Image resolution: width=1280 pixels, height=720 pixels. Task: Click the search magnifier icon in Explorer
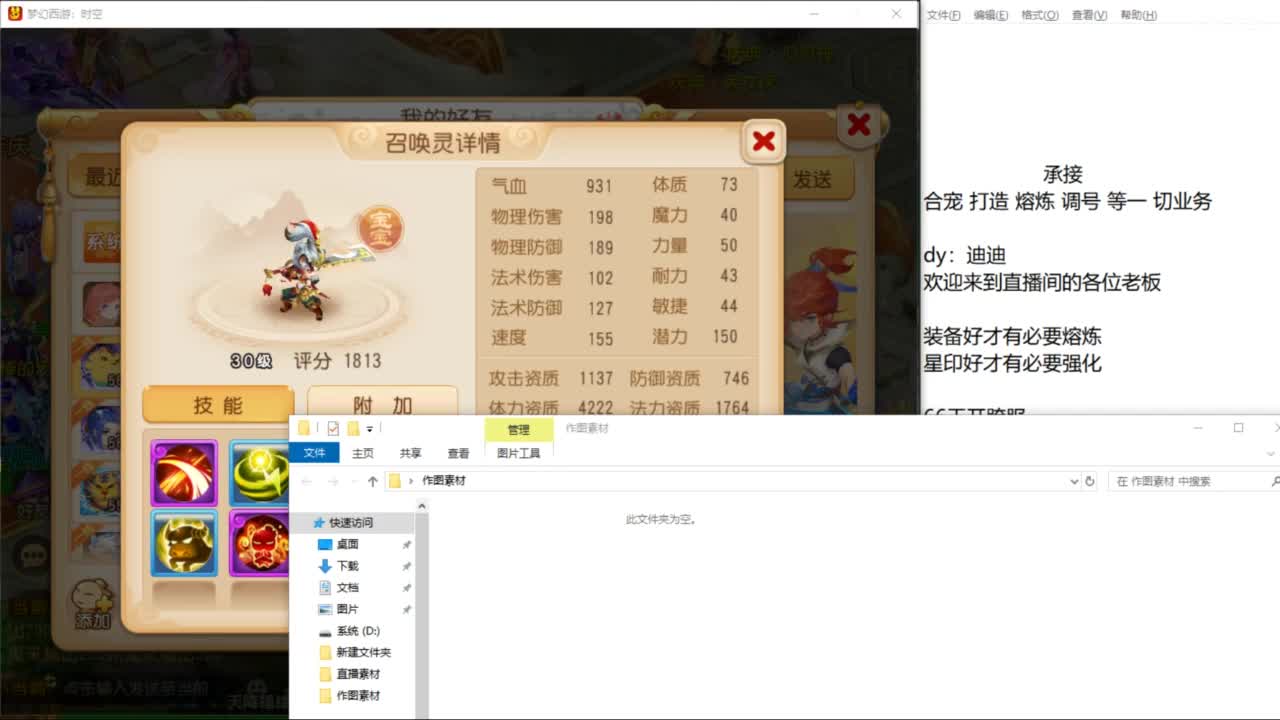[1275, 481]
